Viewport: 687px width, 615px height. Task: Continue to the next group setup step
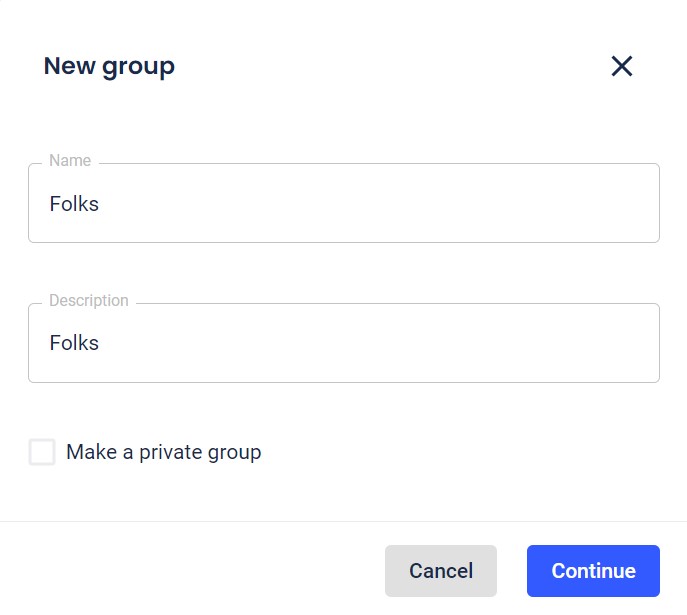593,571
